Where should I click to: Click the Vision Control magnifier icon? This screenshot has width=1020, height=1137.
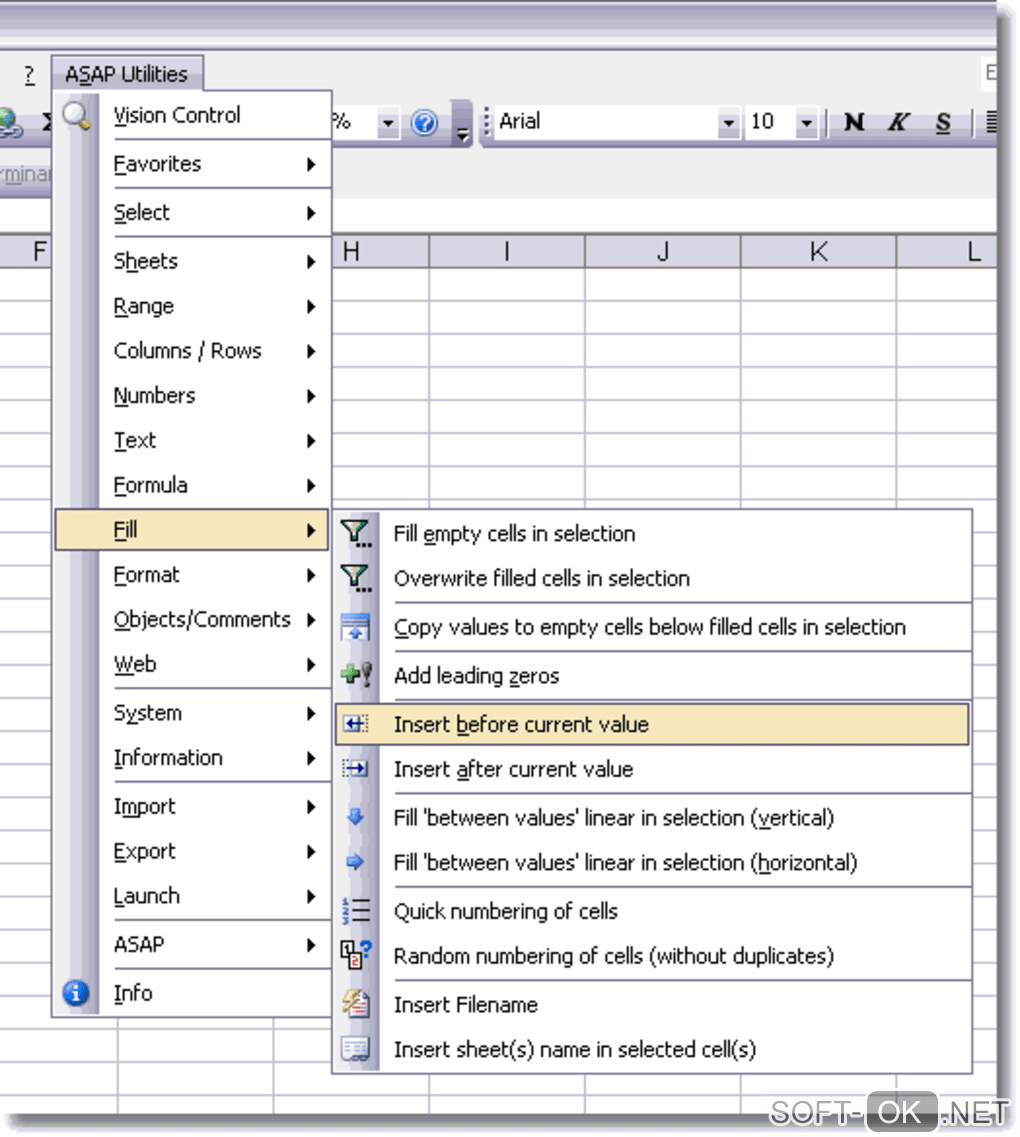pos(76,115)
